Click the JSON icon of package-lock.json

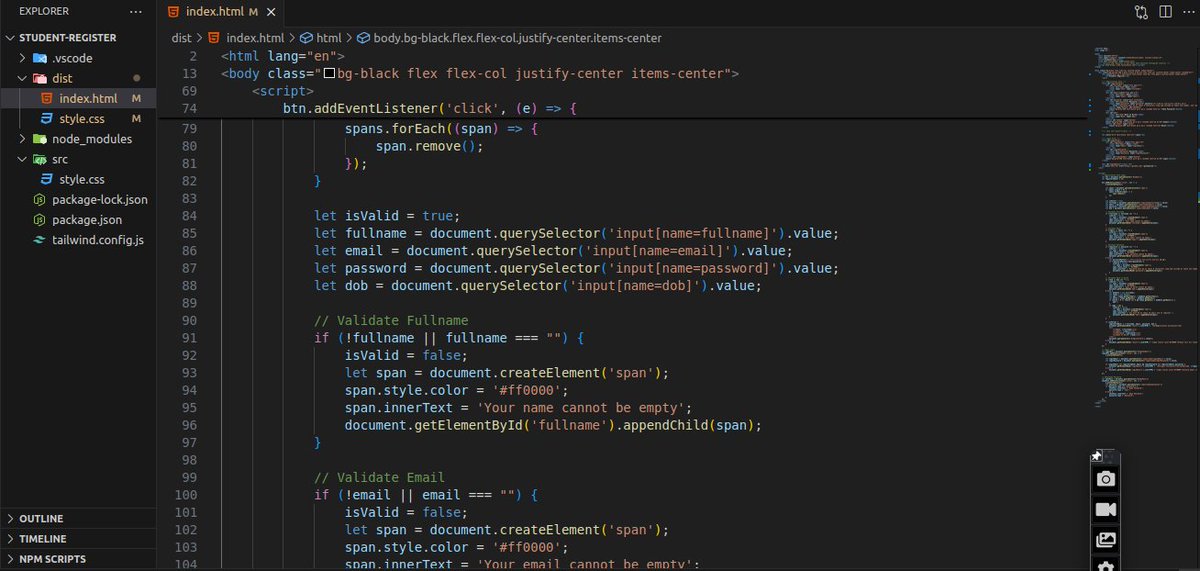(x=40, y=199)
